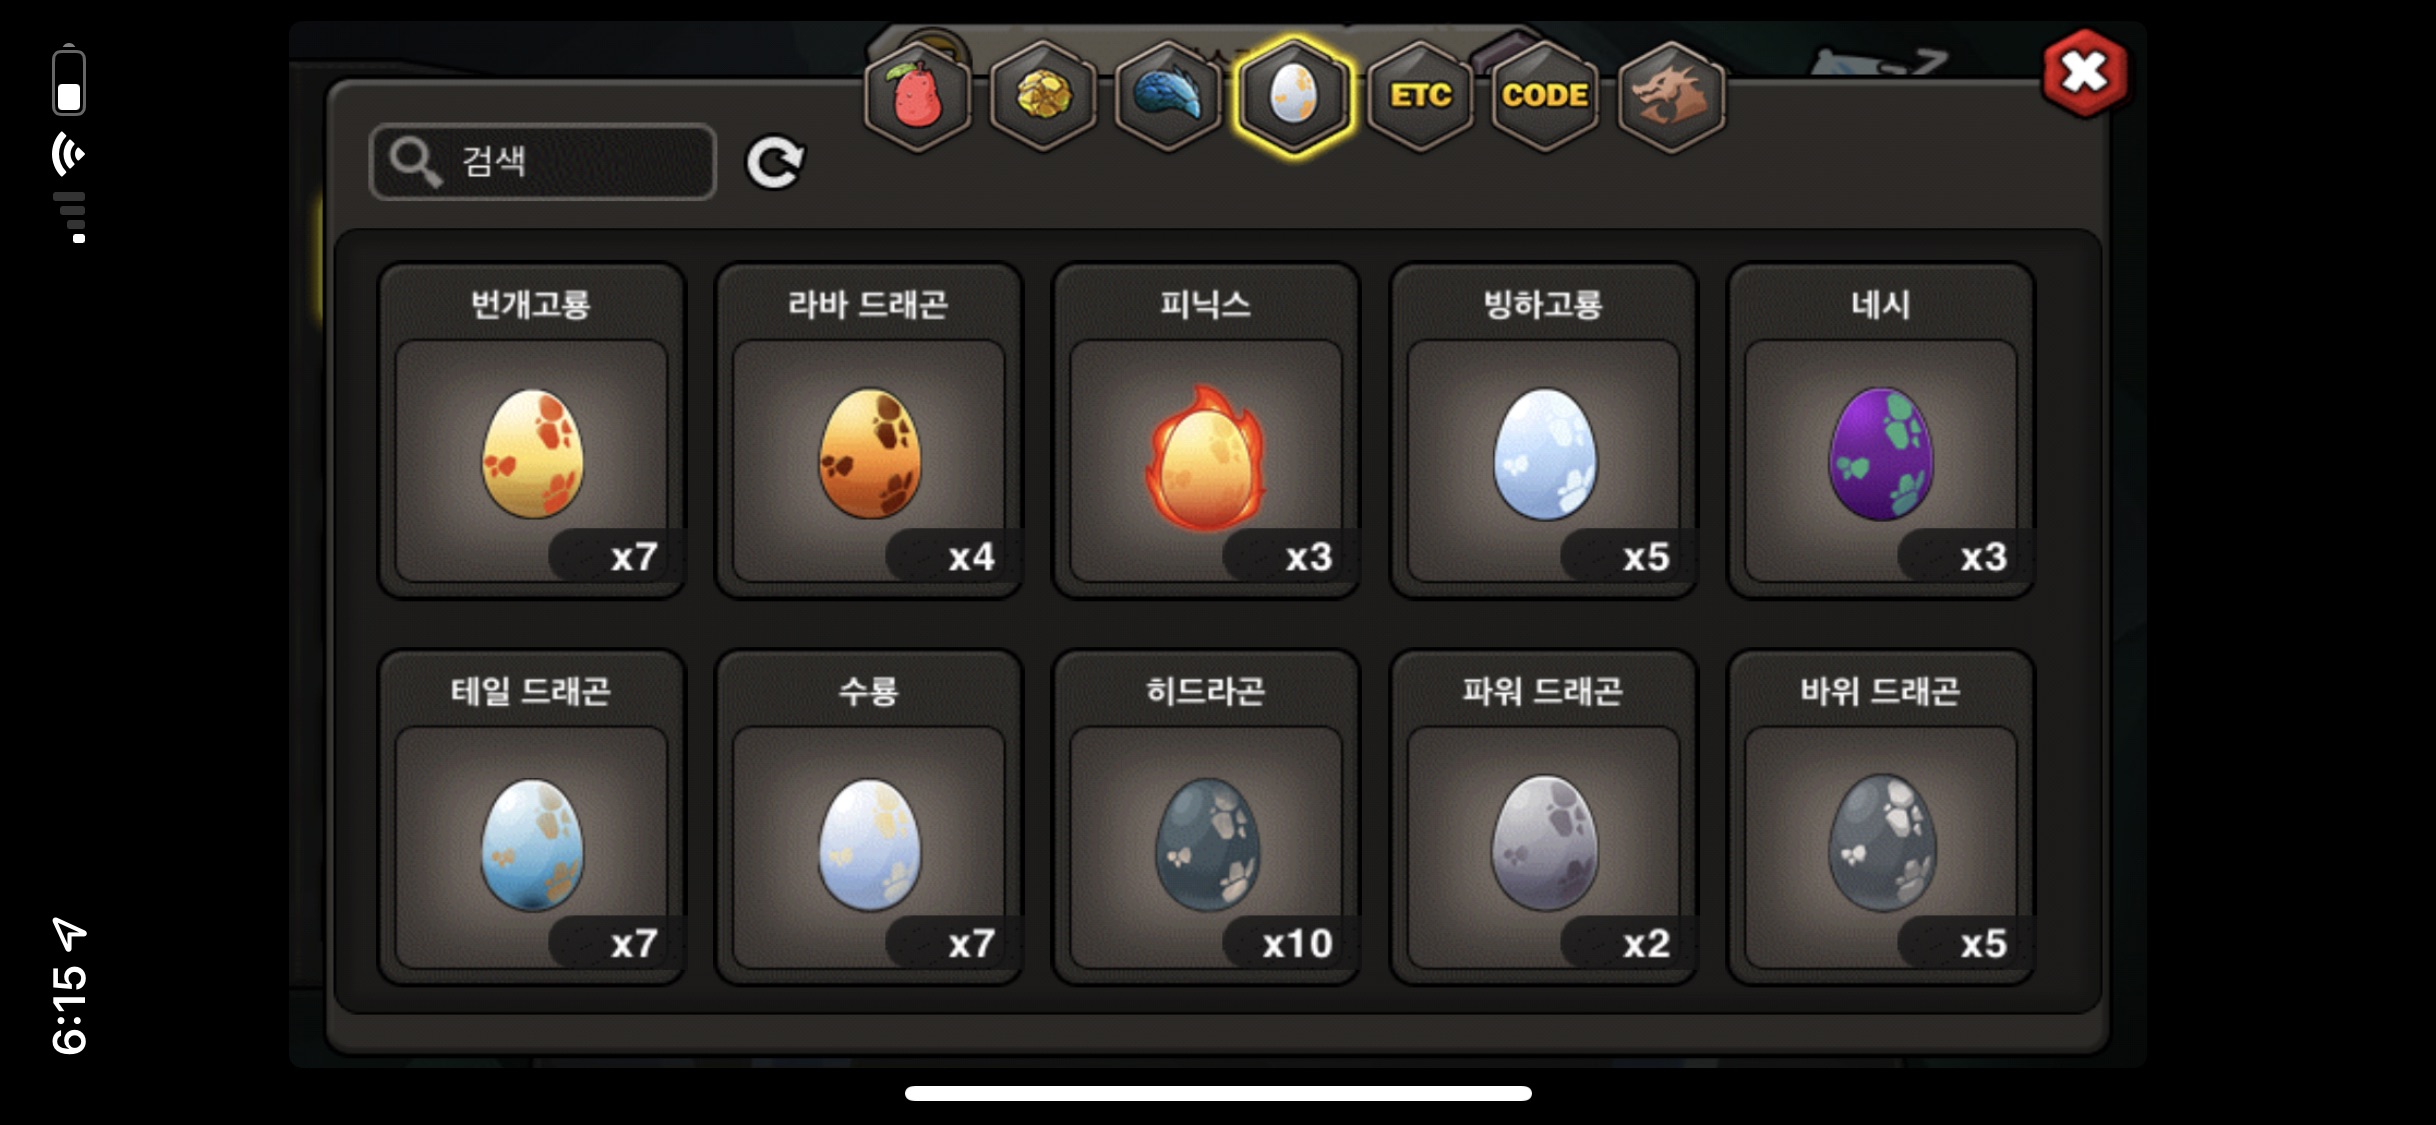Choose the 라바 드래곤 orange egg

[x=869, y=431]
